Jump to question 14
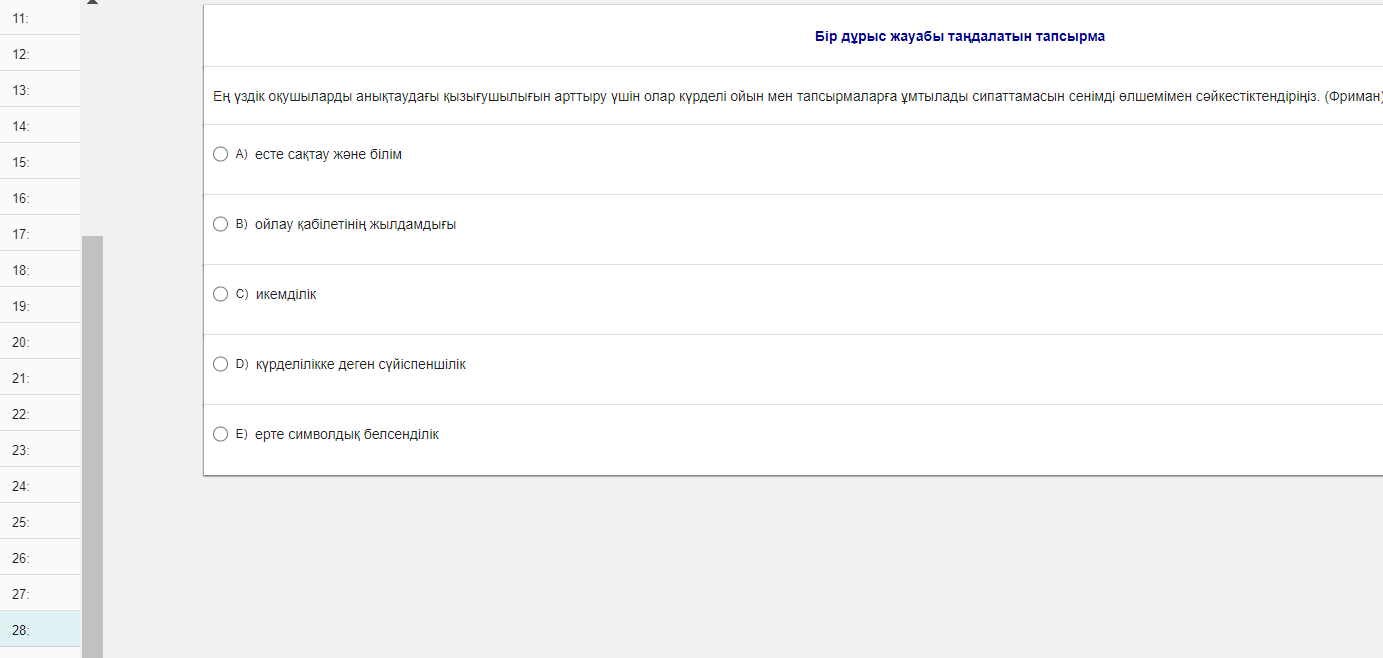 tap(40, 126)
